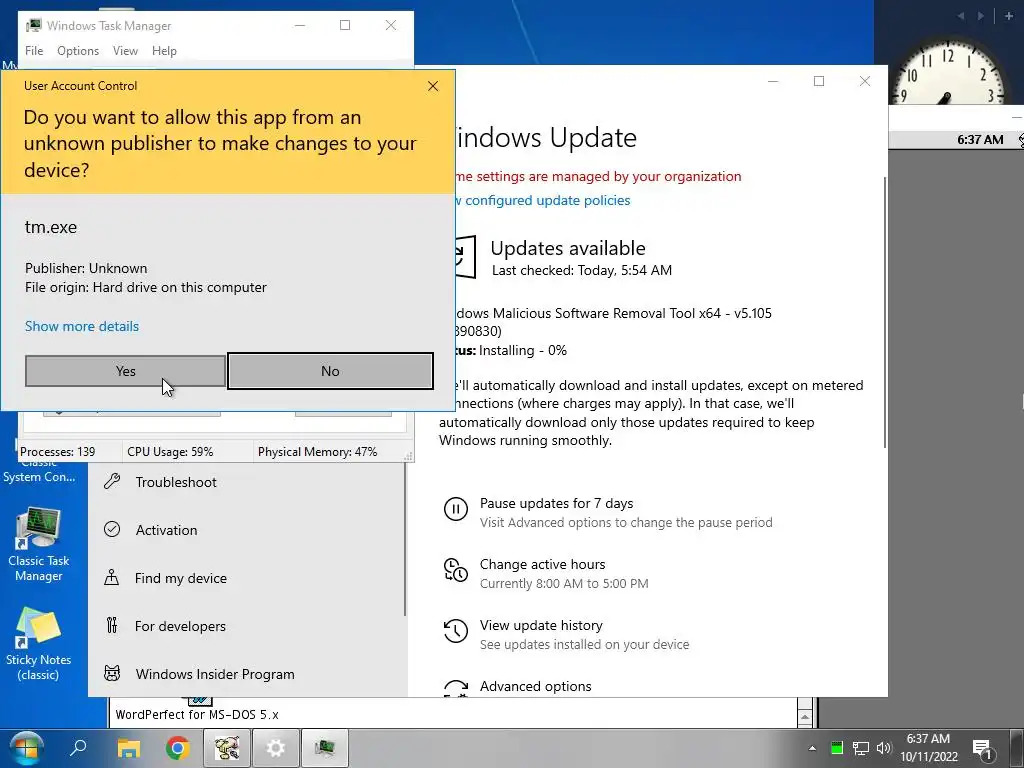Viewport: 1024px width, 768px height.
Task: Switch to Task Manager on the taskbar
Action: click(x=325, y=748)
